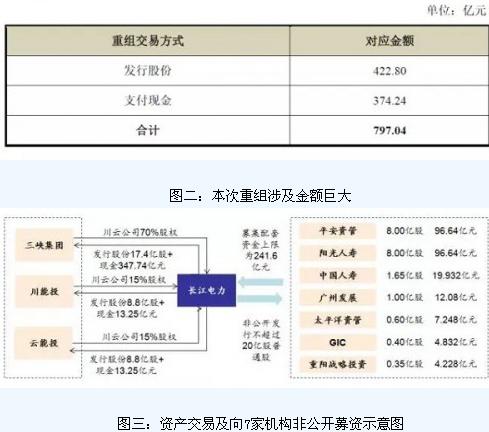
Task: Click the '0.60亿股' value
Action: pyautogui.click(x=404, y=320)
